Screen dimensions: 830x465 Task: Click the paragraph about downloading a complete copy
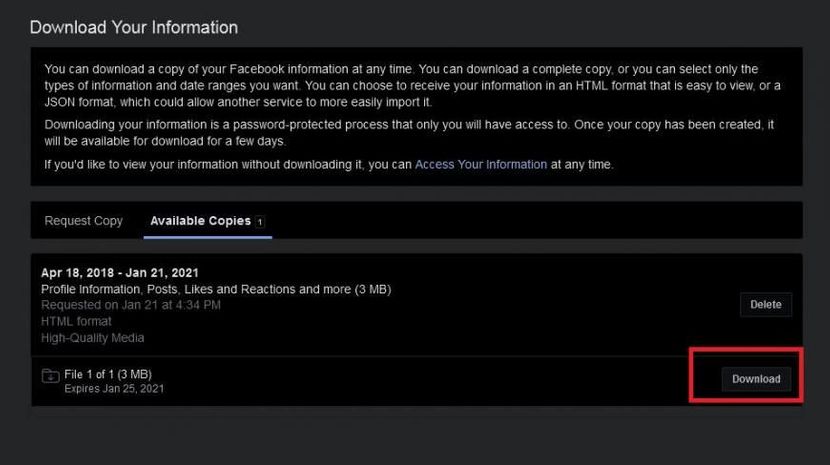click(x=400, y=69)
